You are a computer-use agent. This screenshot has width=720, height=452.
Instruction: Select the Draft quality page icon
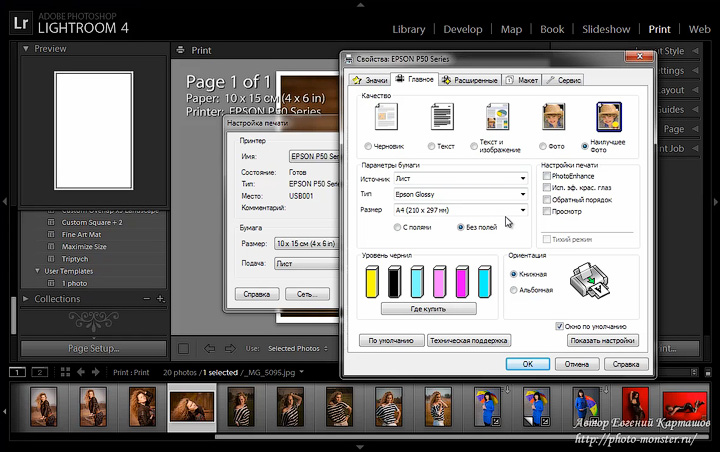(386, 117)
